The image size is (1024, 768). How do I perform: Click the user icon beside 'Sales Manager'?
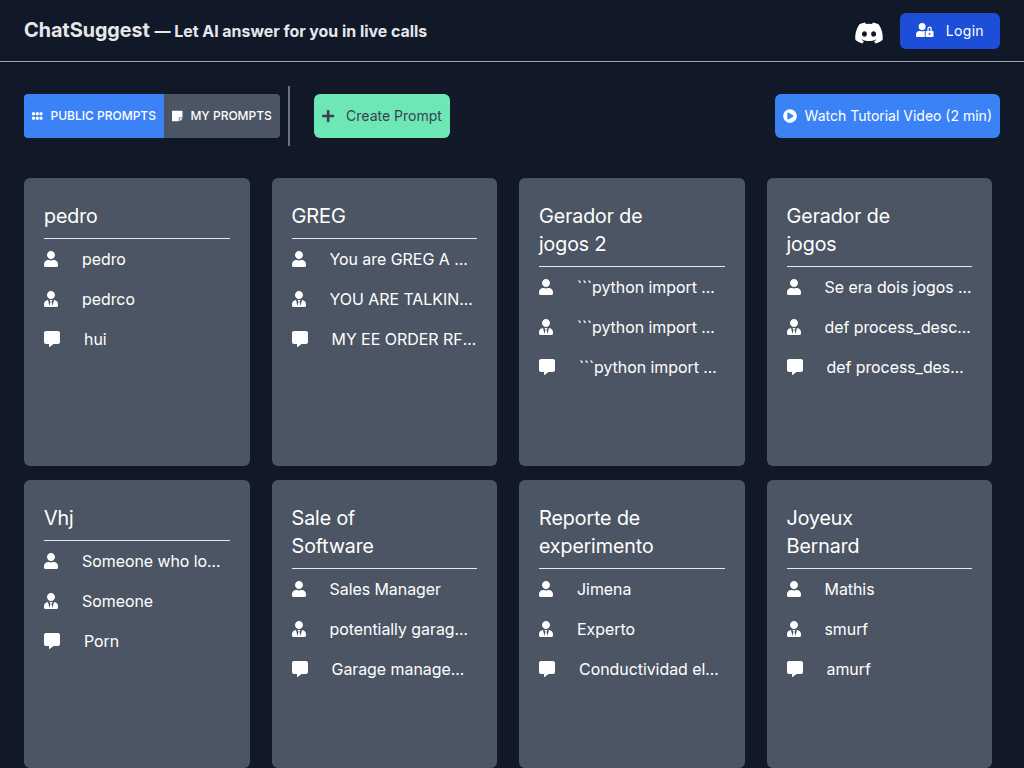tap(299, 589)
